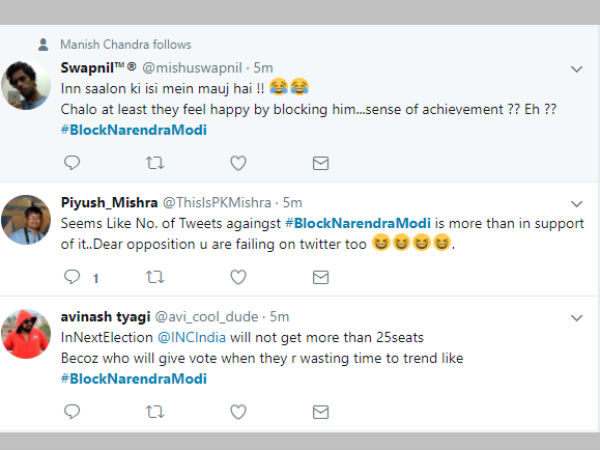This screenshot has height=450, width=600.
Task: Open more options on Swapnil's tweet
Action: [576, 69]
